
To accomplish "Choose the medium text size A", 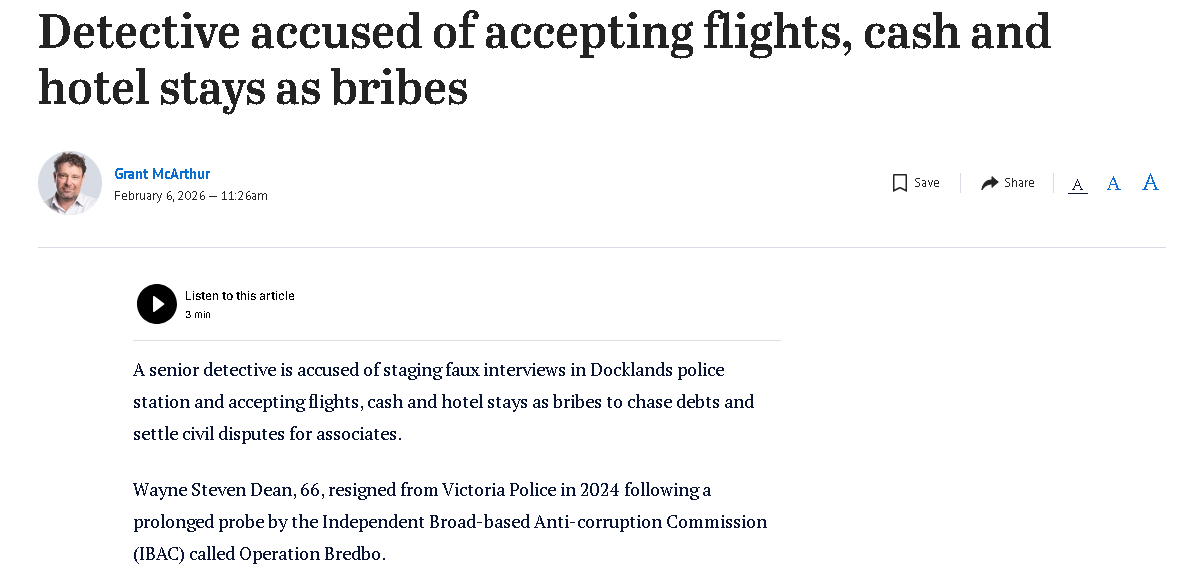I will (1113, 184).
